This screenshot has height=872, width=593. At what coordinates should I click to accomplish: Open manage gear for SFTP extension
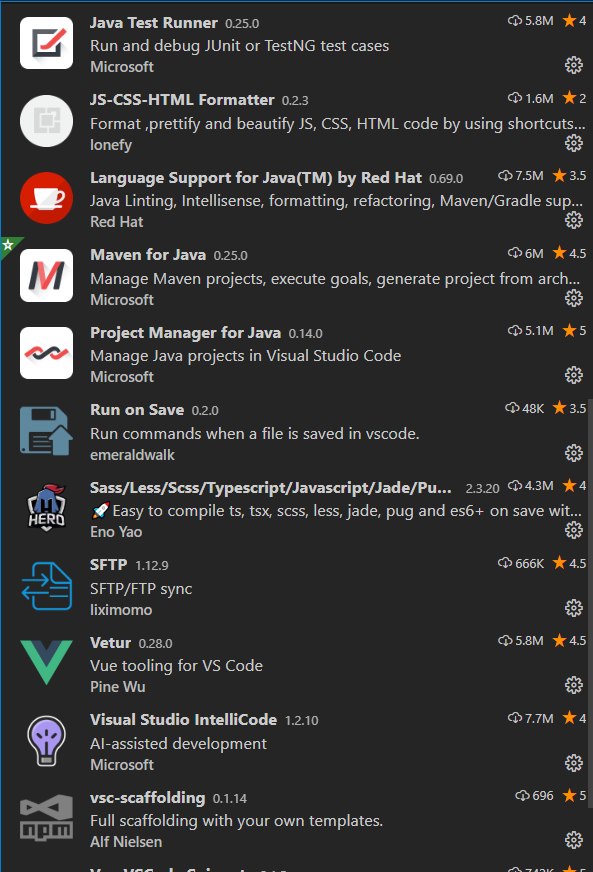[x=574, y=608]
